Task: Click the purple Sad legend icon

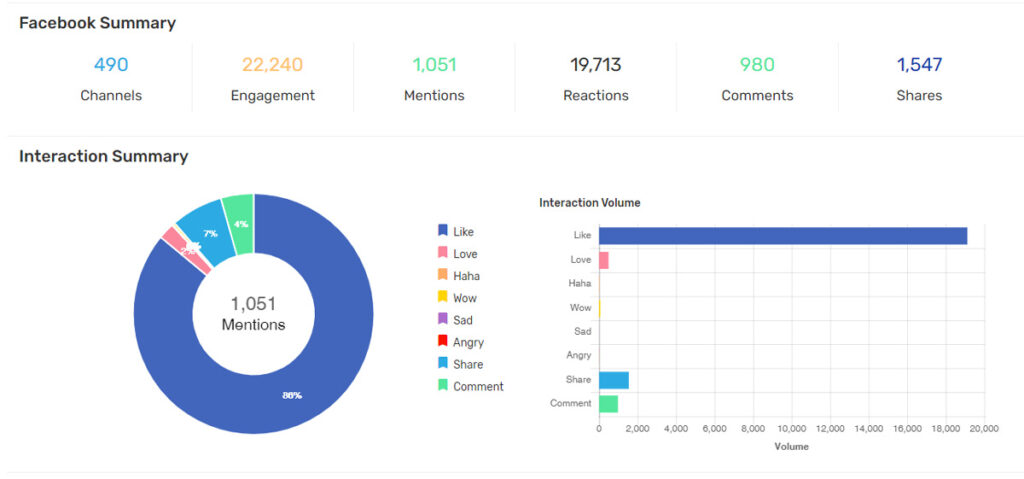Action: (442, 319)
